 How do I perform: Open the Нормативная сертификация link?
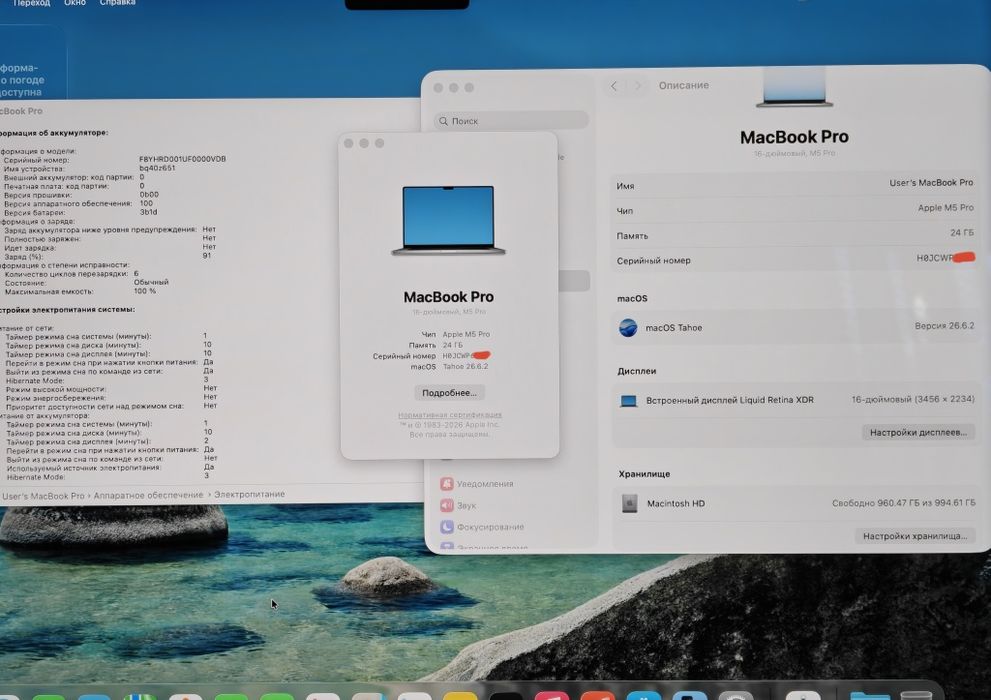tap(450, 415)
